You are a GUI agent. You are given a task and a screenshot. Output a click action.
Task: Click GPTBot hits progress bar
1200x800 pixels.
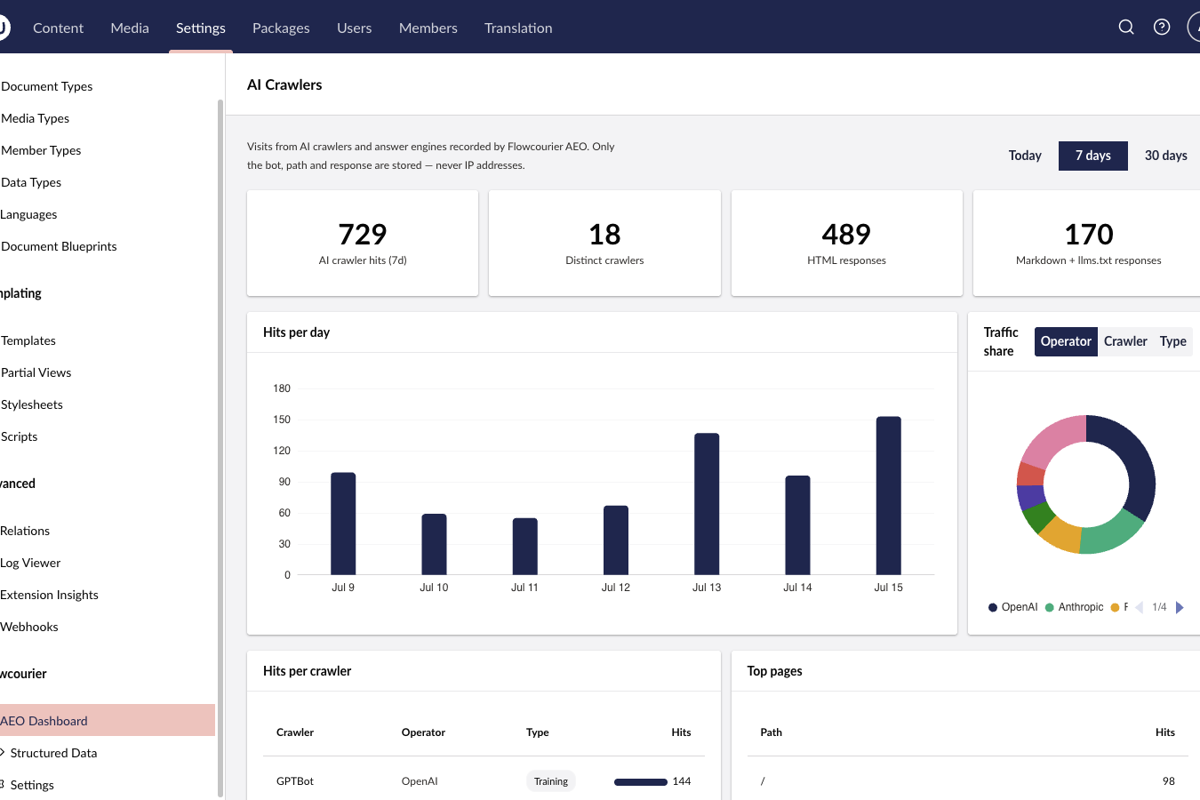[x=640, y=781]
